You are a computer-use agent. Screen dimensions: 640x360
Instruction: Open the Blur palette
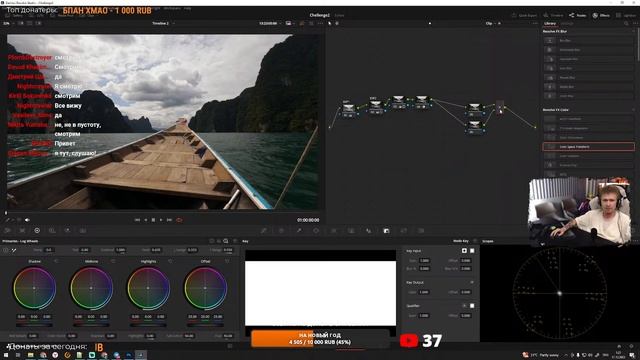369,231
